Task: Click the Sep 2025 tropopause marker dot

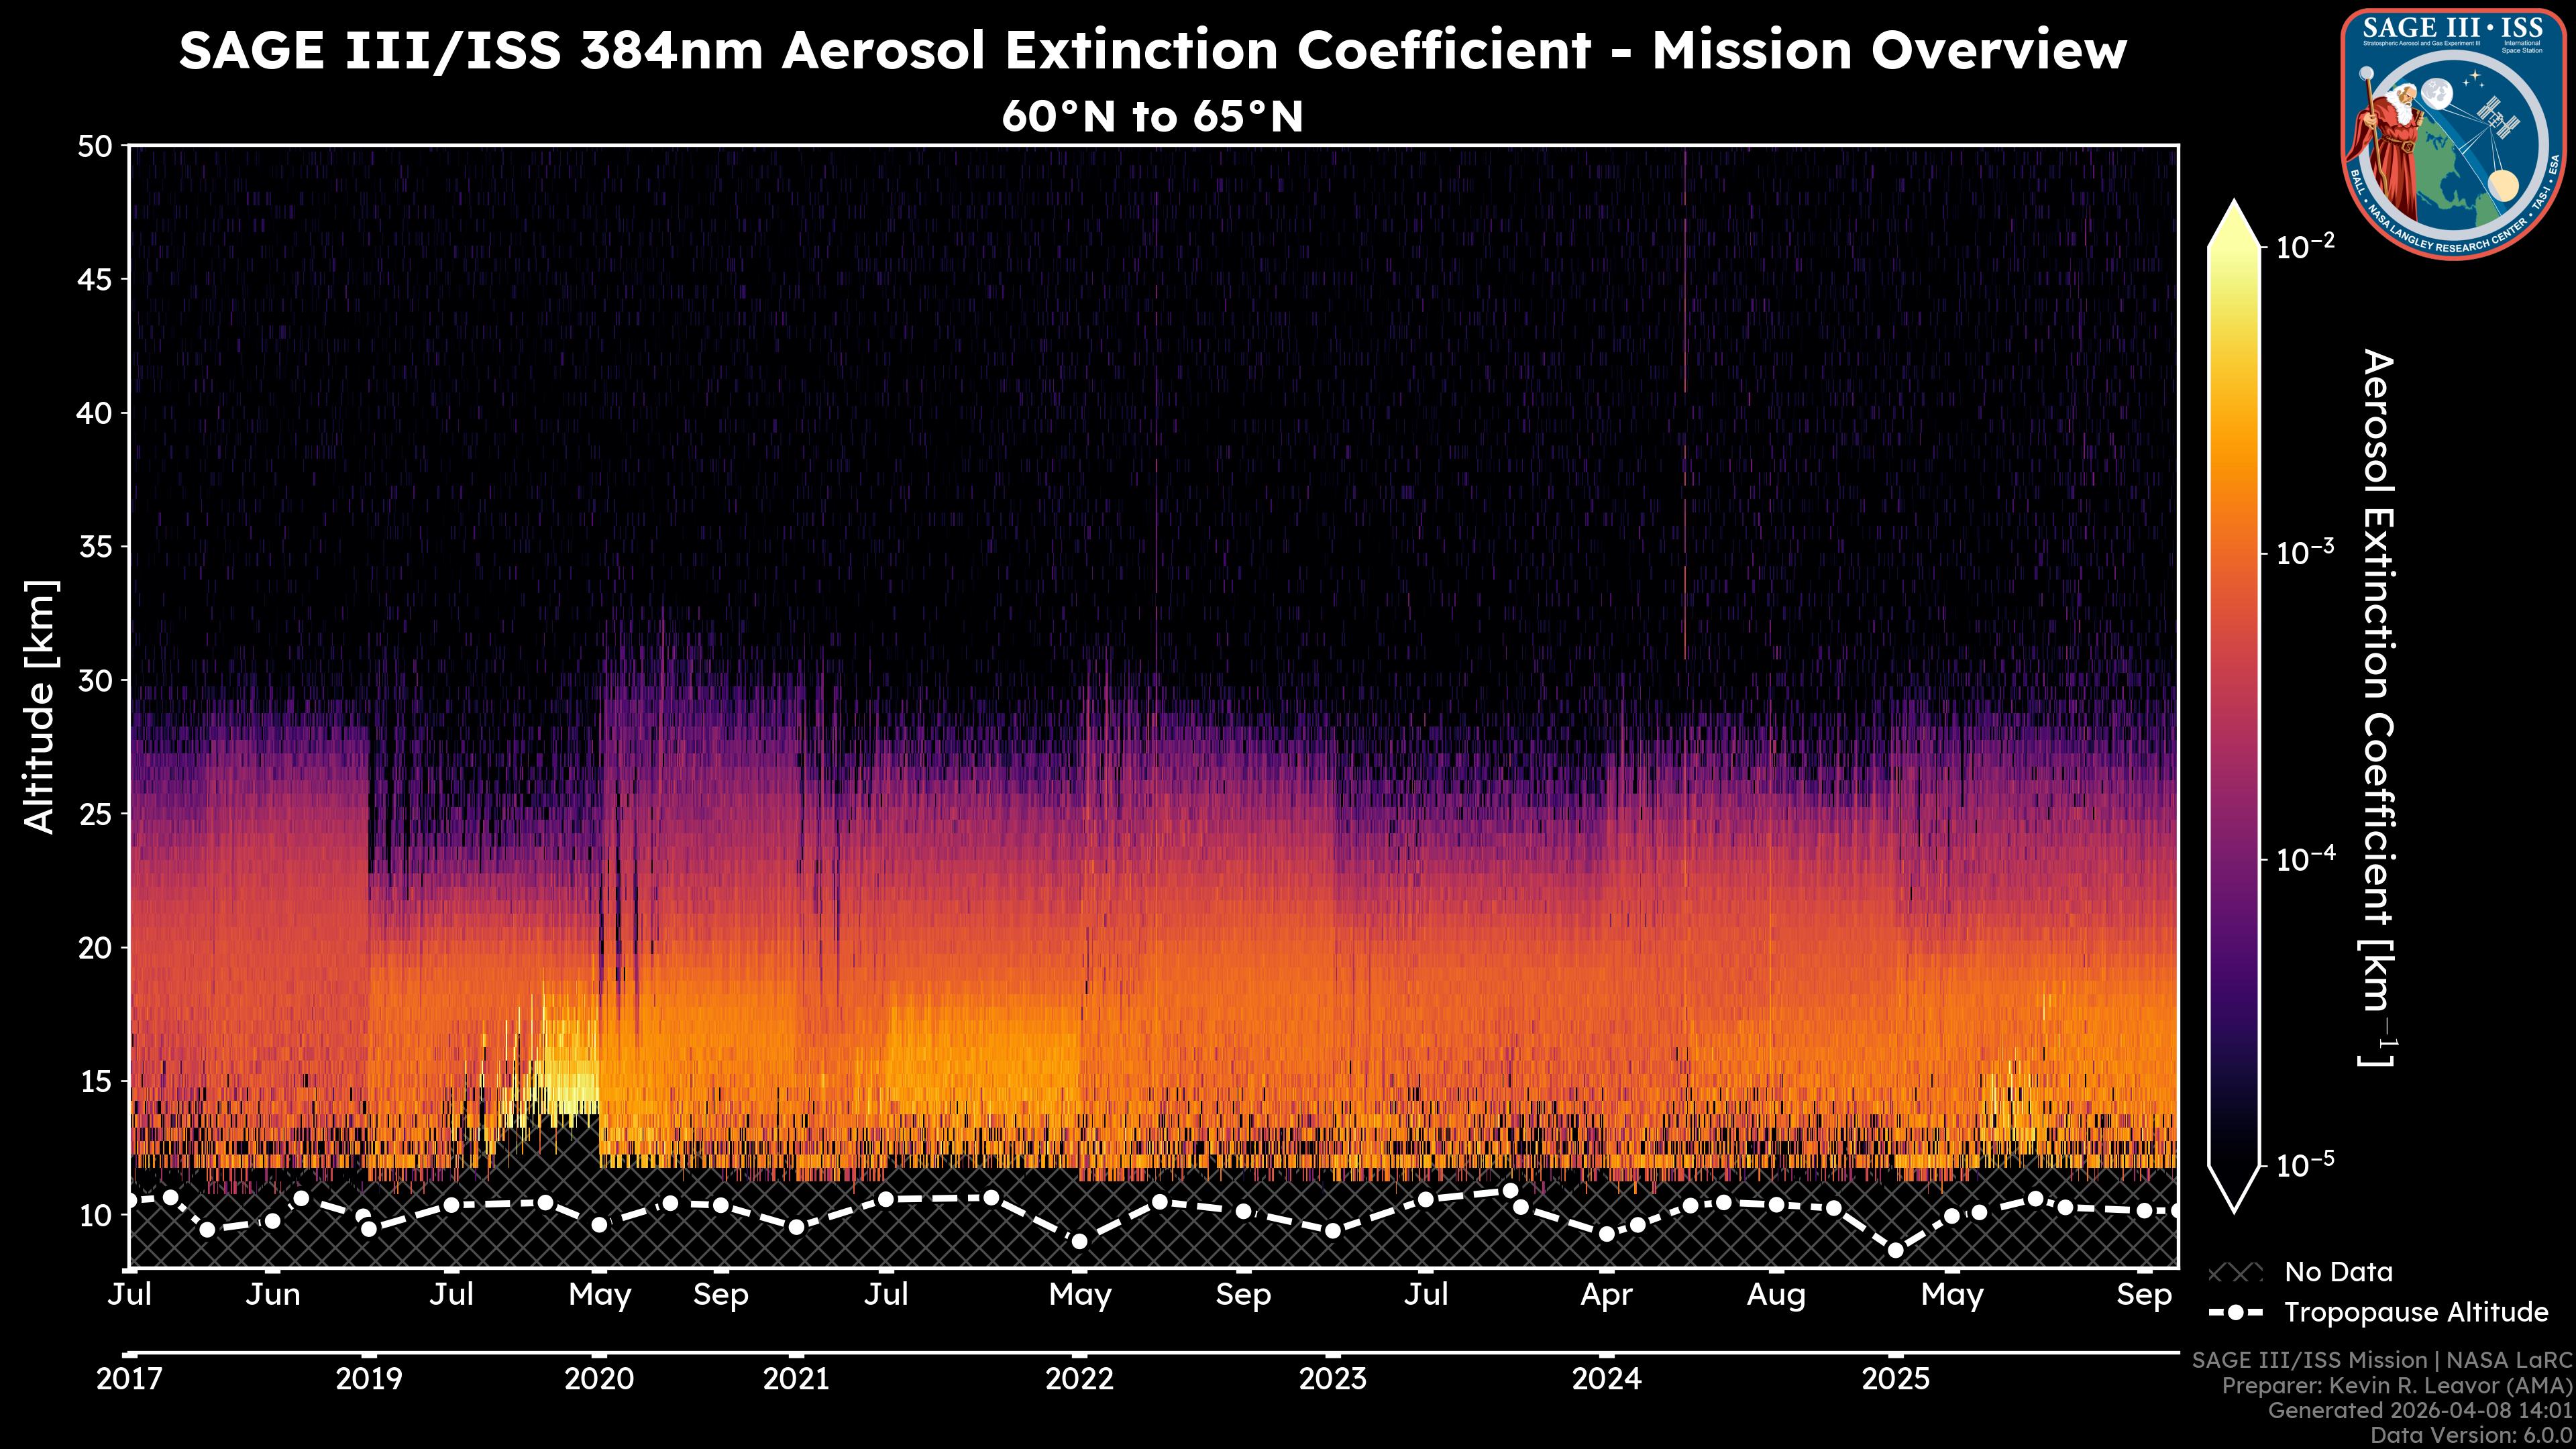Action: [2144, 1211]
